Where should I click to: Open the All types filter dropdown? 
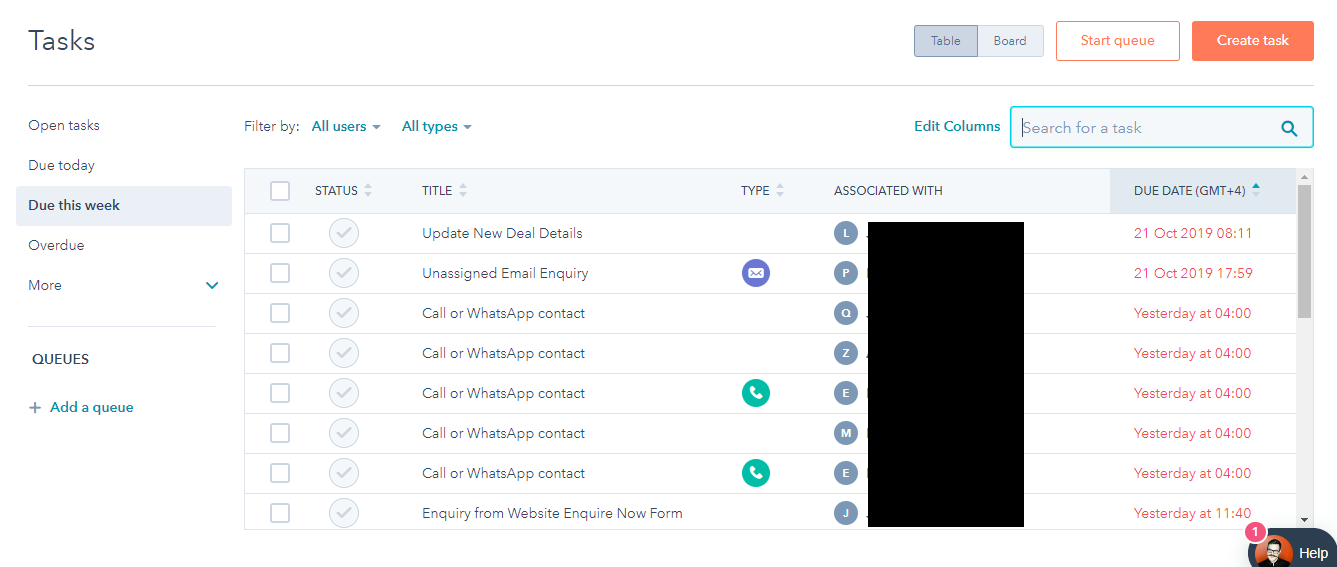[436, 127]
